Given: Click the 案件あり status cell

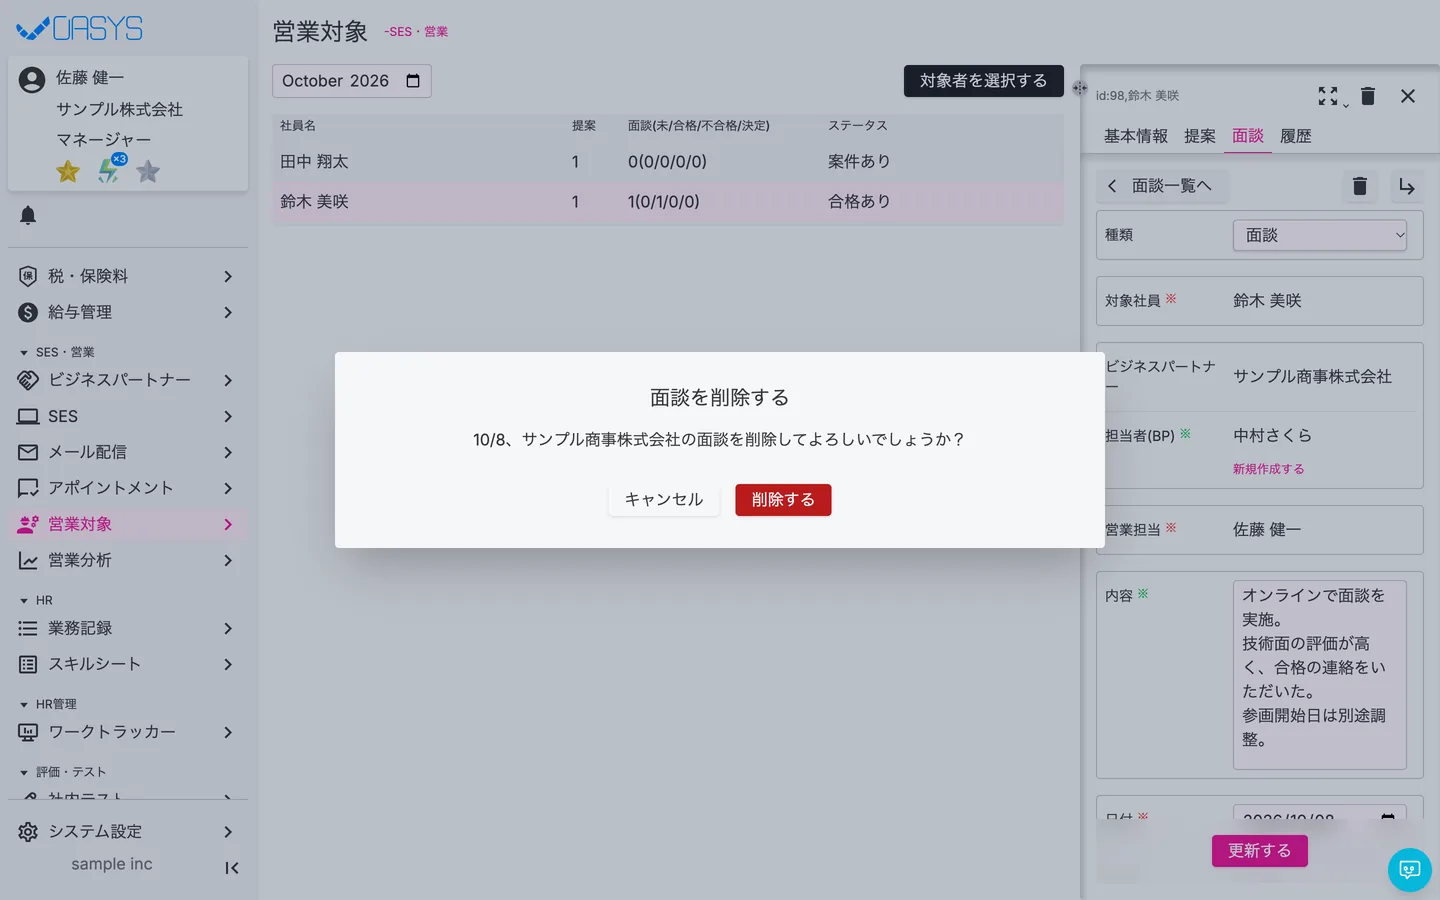Looking at the screenshot, I should click(859, 162).
